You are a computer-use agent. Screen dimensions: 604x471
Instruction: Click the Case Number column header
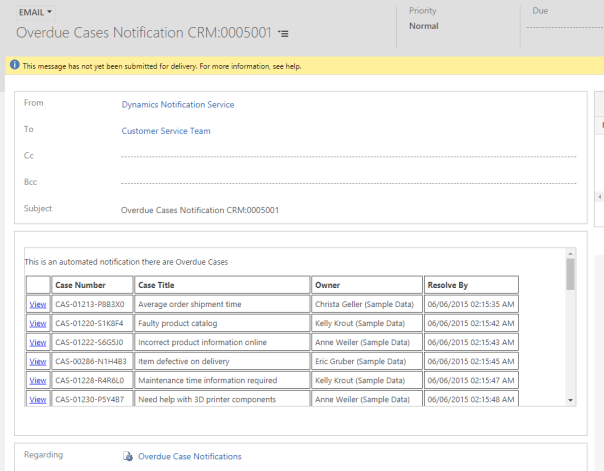click(92, 285)
